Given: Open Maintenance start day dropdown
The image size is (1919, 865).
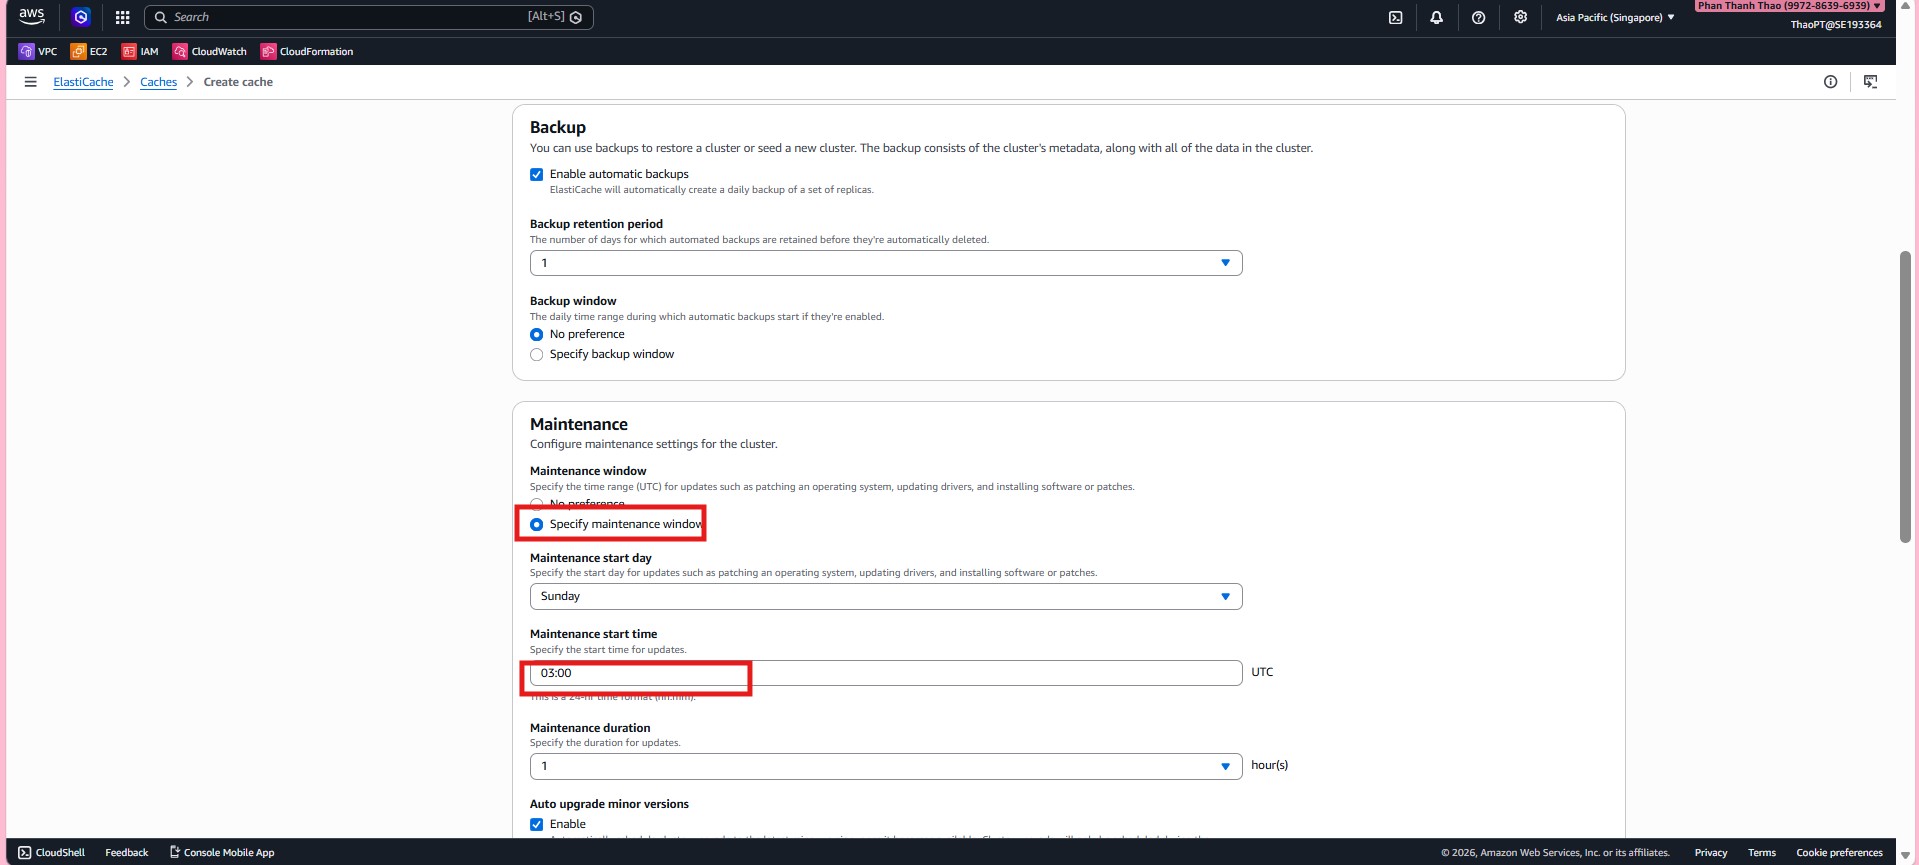Looking at the screenshot, I should click(x=886, y=596).
